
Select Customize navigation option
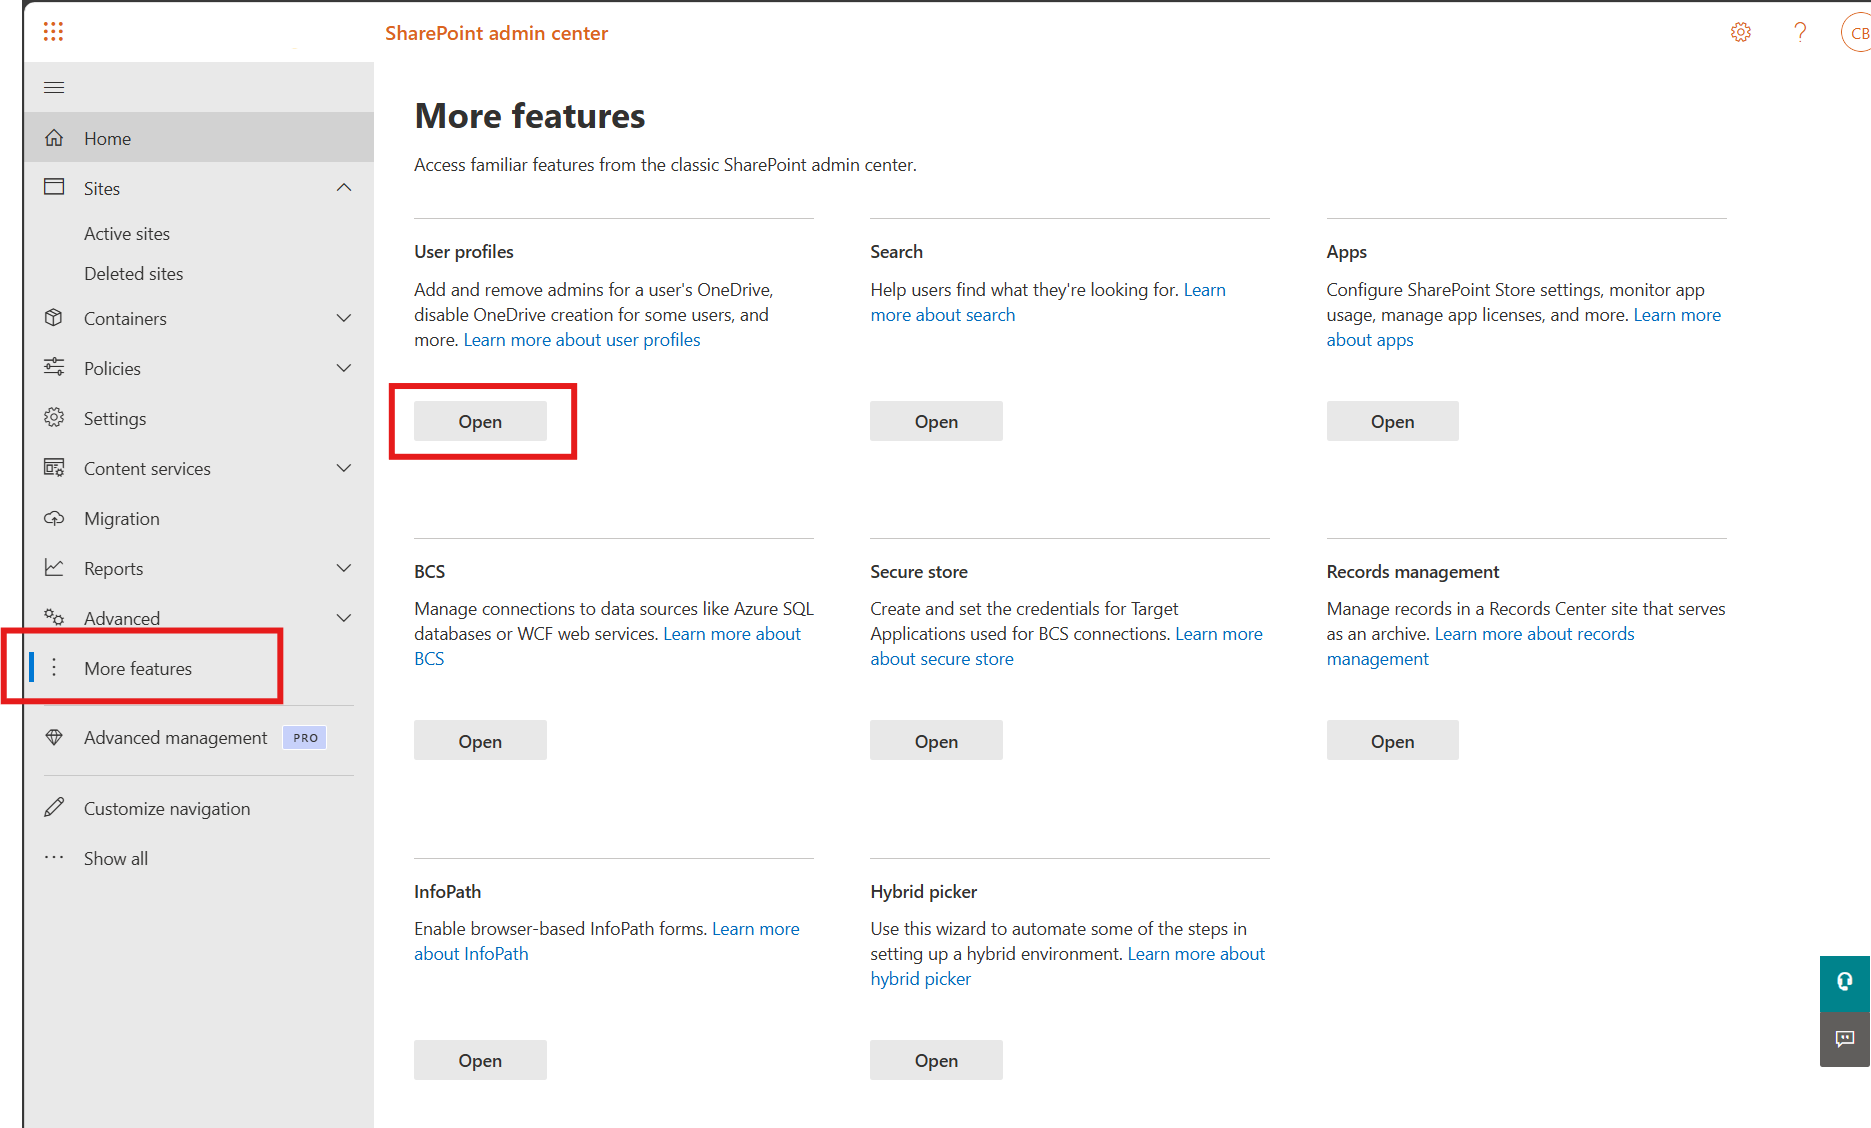coord(199,808)
